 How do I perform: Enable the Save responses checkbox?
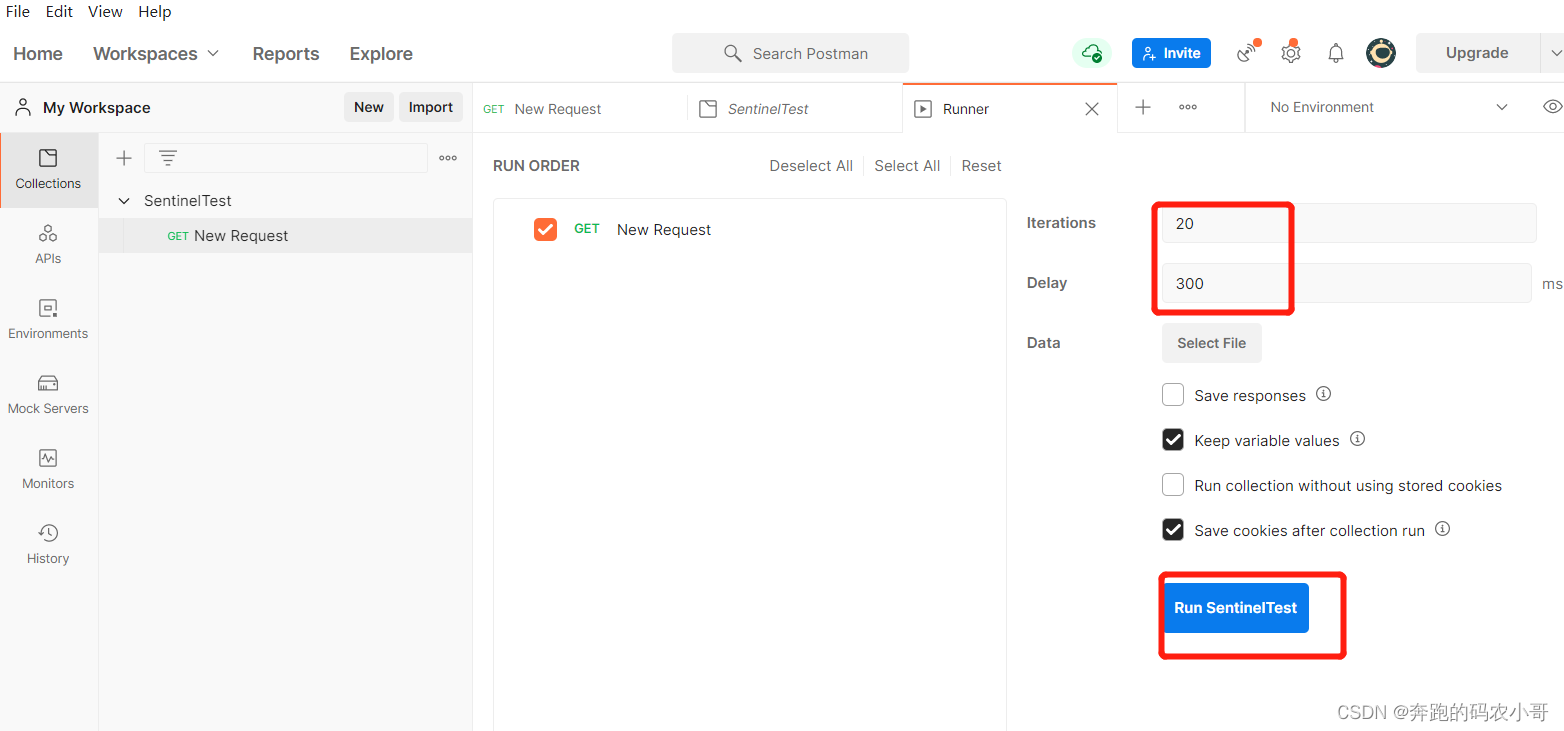[1173, 395]
